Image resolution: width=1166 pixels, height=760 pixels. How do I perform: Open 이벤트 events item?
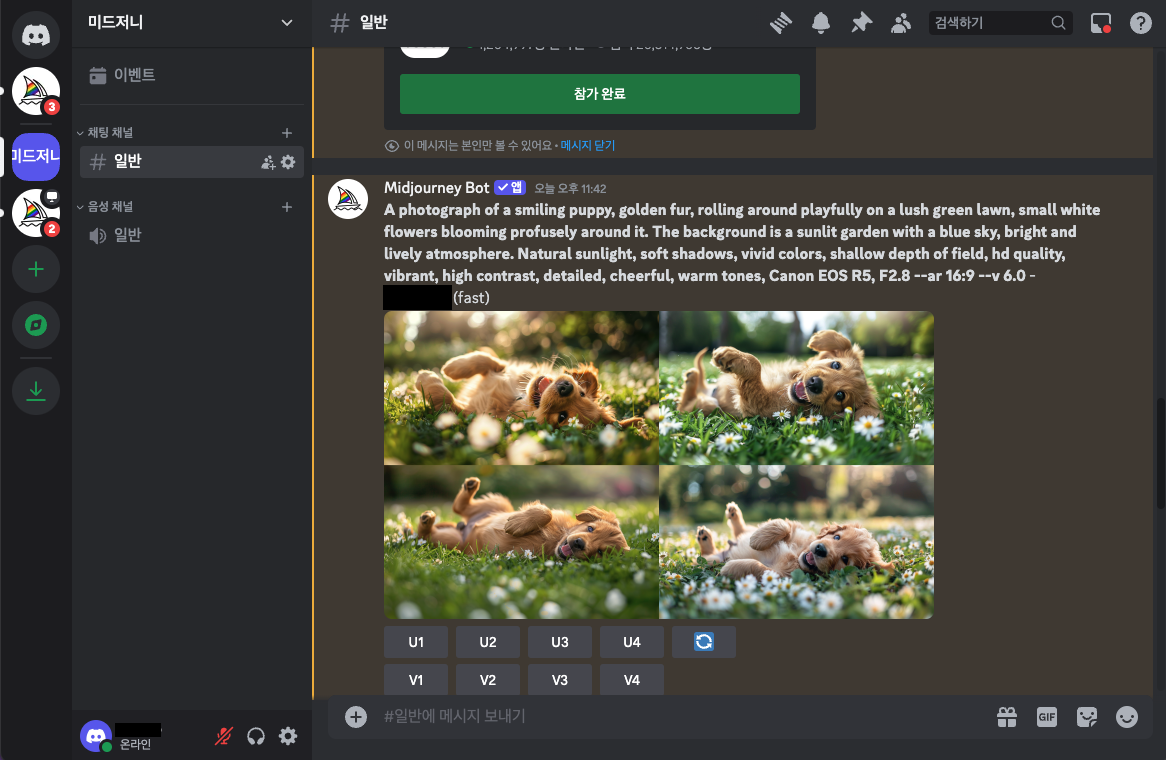[192, 75]
